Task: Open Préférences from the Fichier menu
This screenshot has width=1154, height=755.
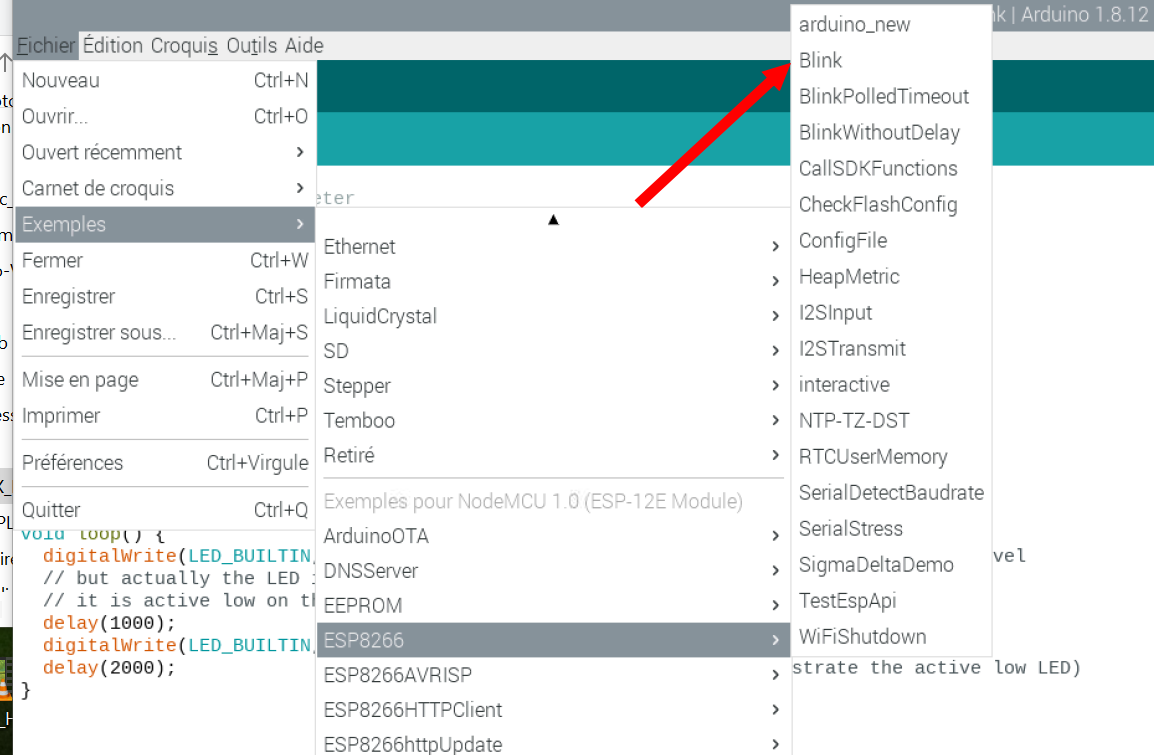Action: pos(165,463)
